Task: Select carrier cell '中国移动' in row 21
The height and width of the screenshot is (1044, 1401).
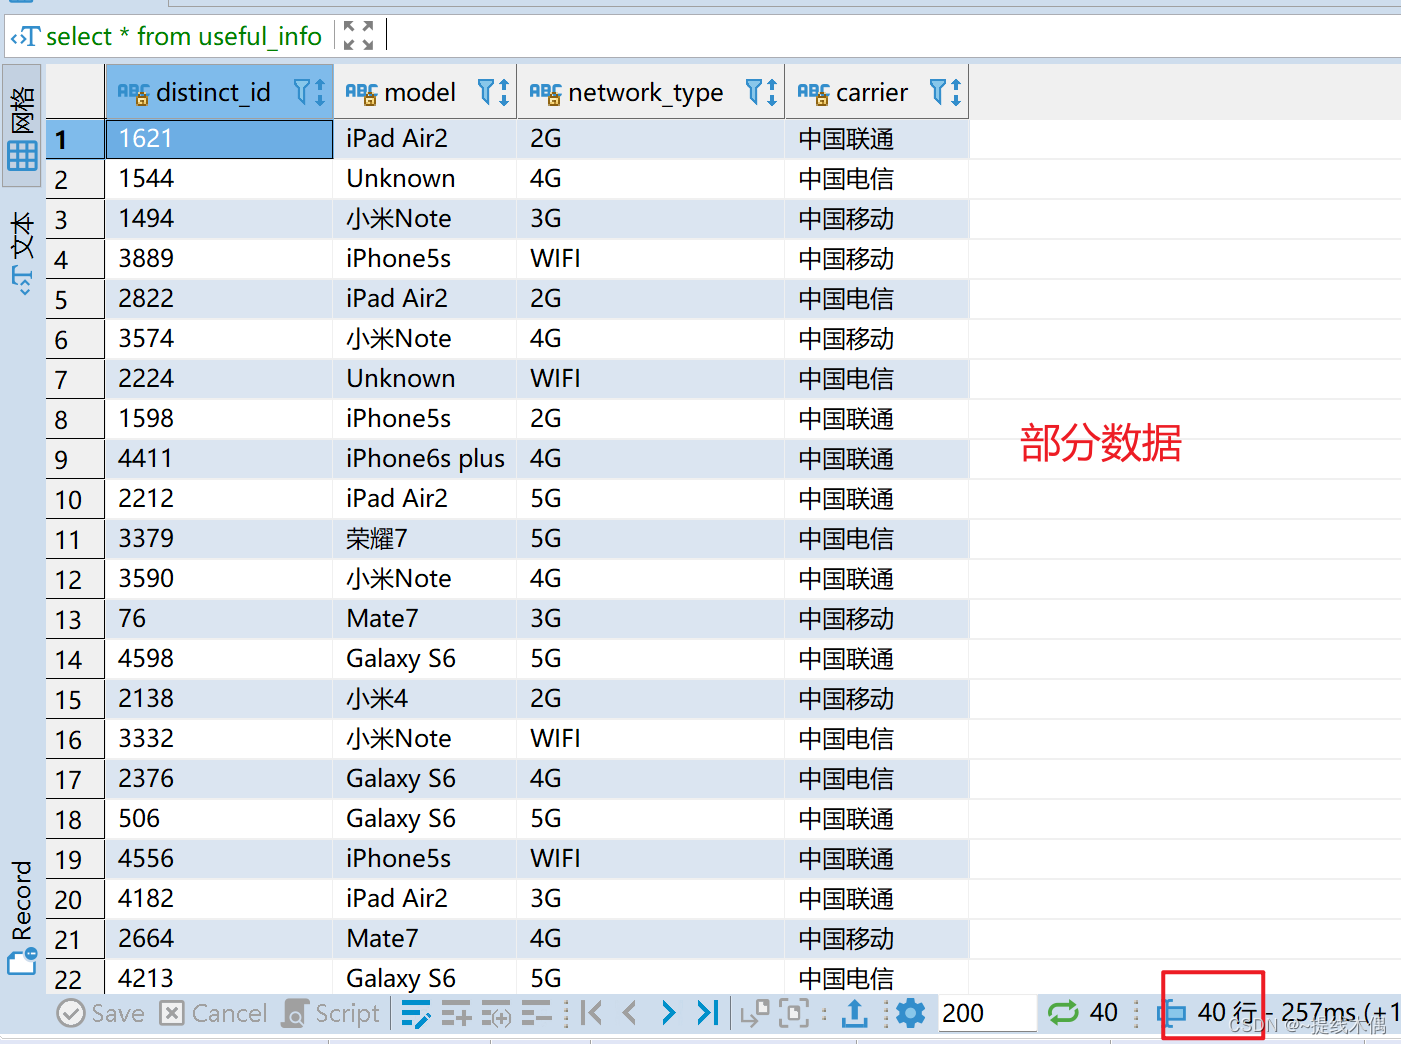Action: pyautogui.click(x=877, y=939)
